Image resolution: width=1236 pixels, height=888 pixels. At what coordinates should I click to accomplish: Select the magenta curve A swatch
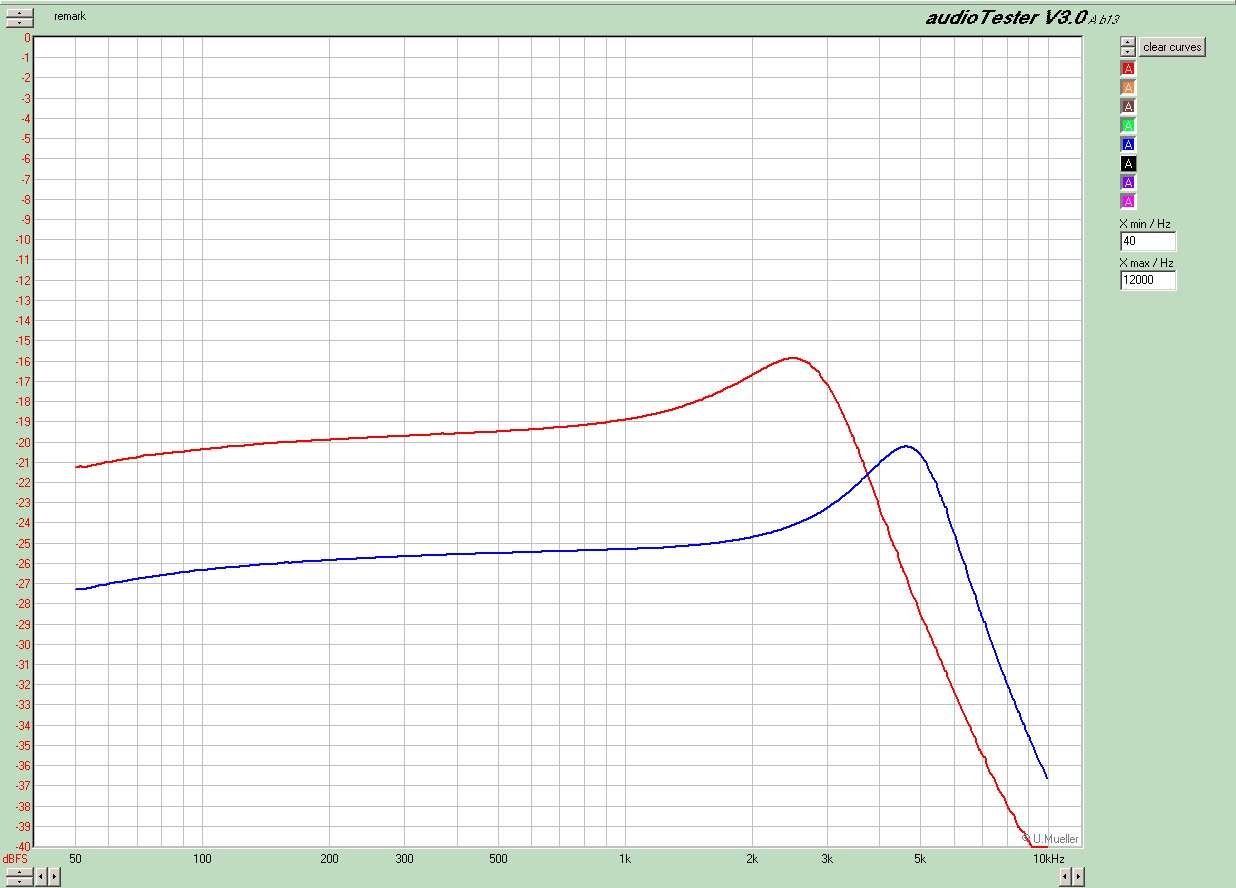[x=1128, y=201]
